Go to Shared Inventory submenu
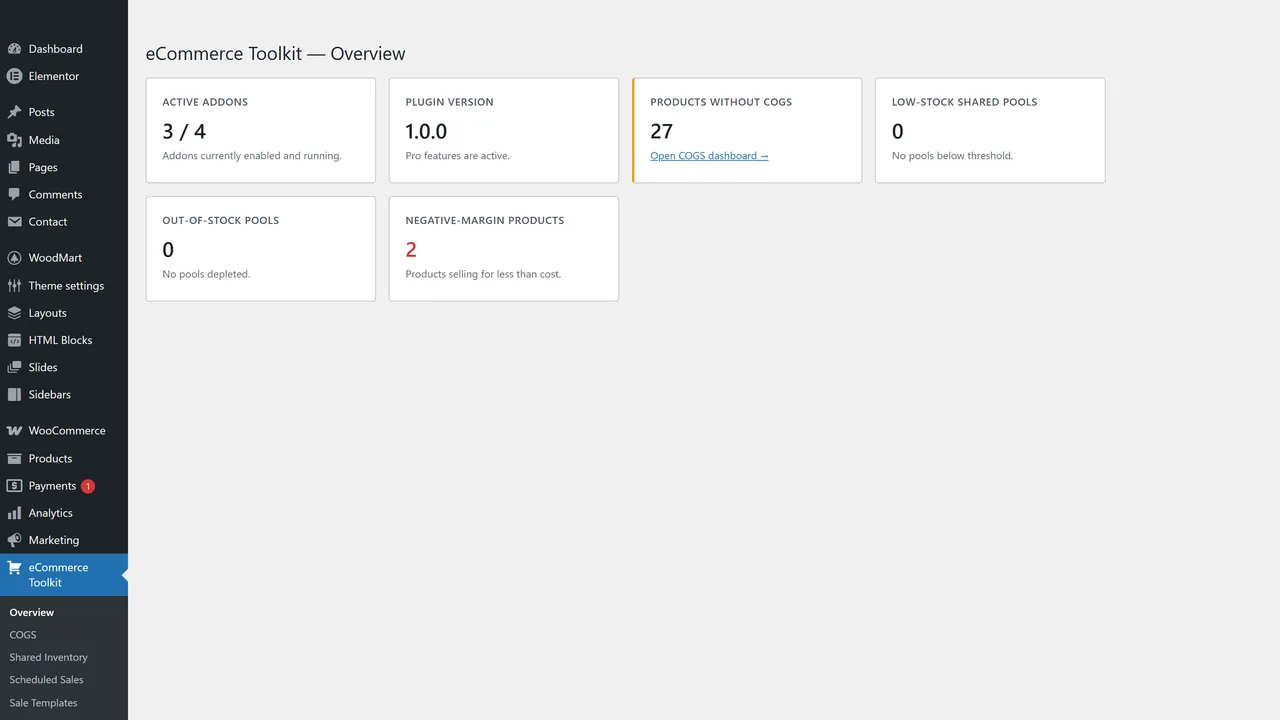This screenshot has height=720, width=1280. (49, 657)
